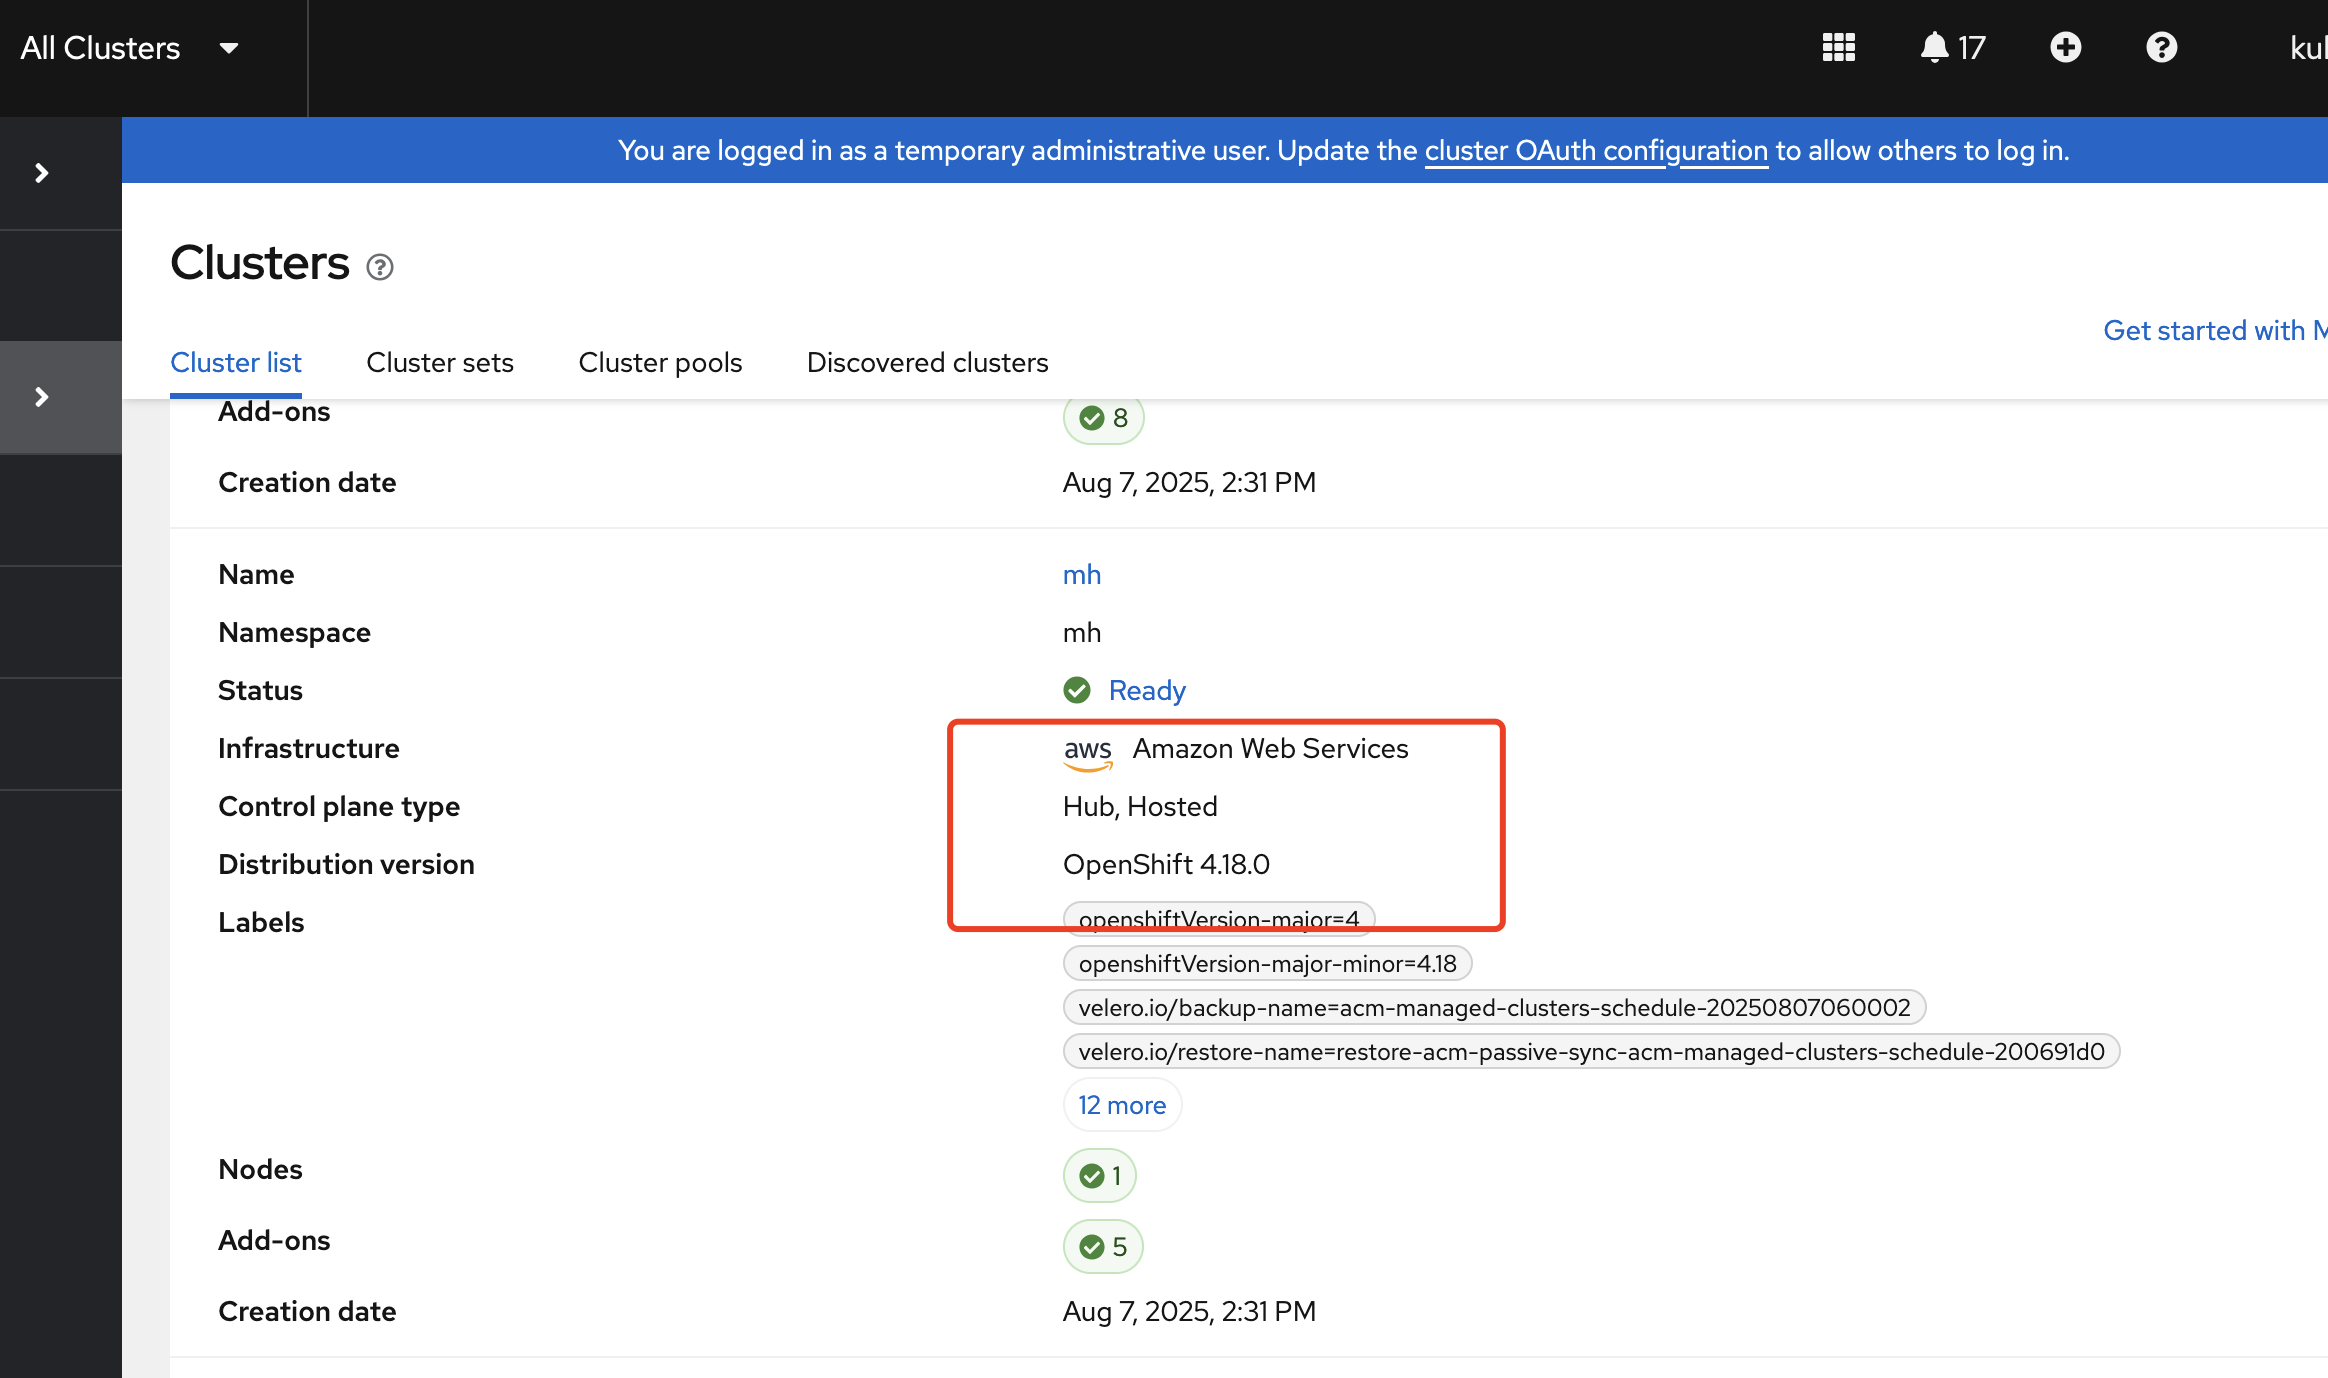
Task: Click the help icon beside Clusters title
Action: pos(380,267)
